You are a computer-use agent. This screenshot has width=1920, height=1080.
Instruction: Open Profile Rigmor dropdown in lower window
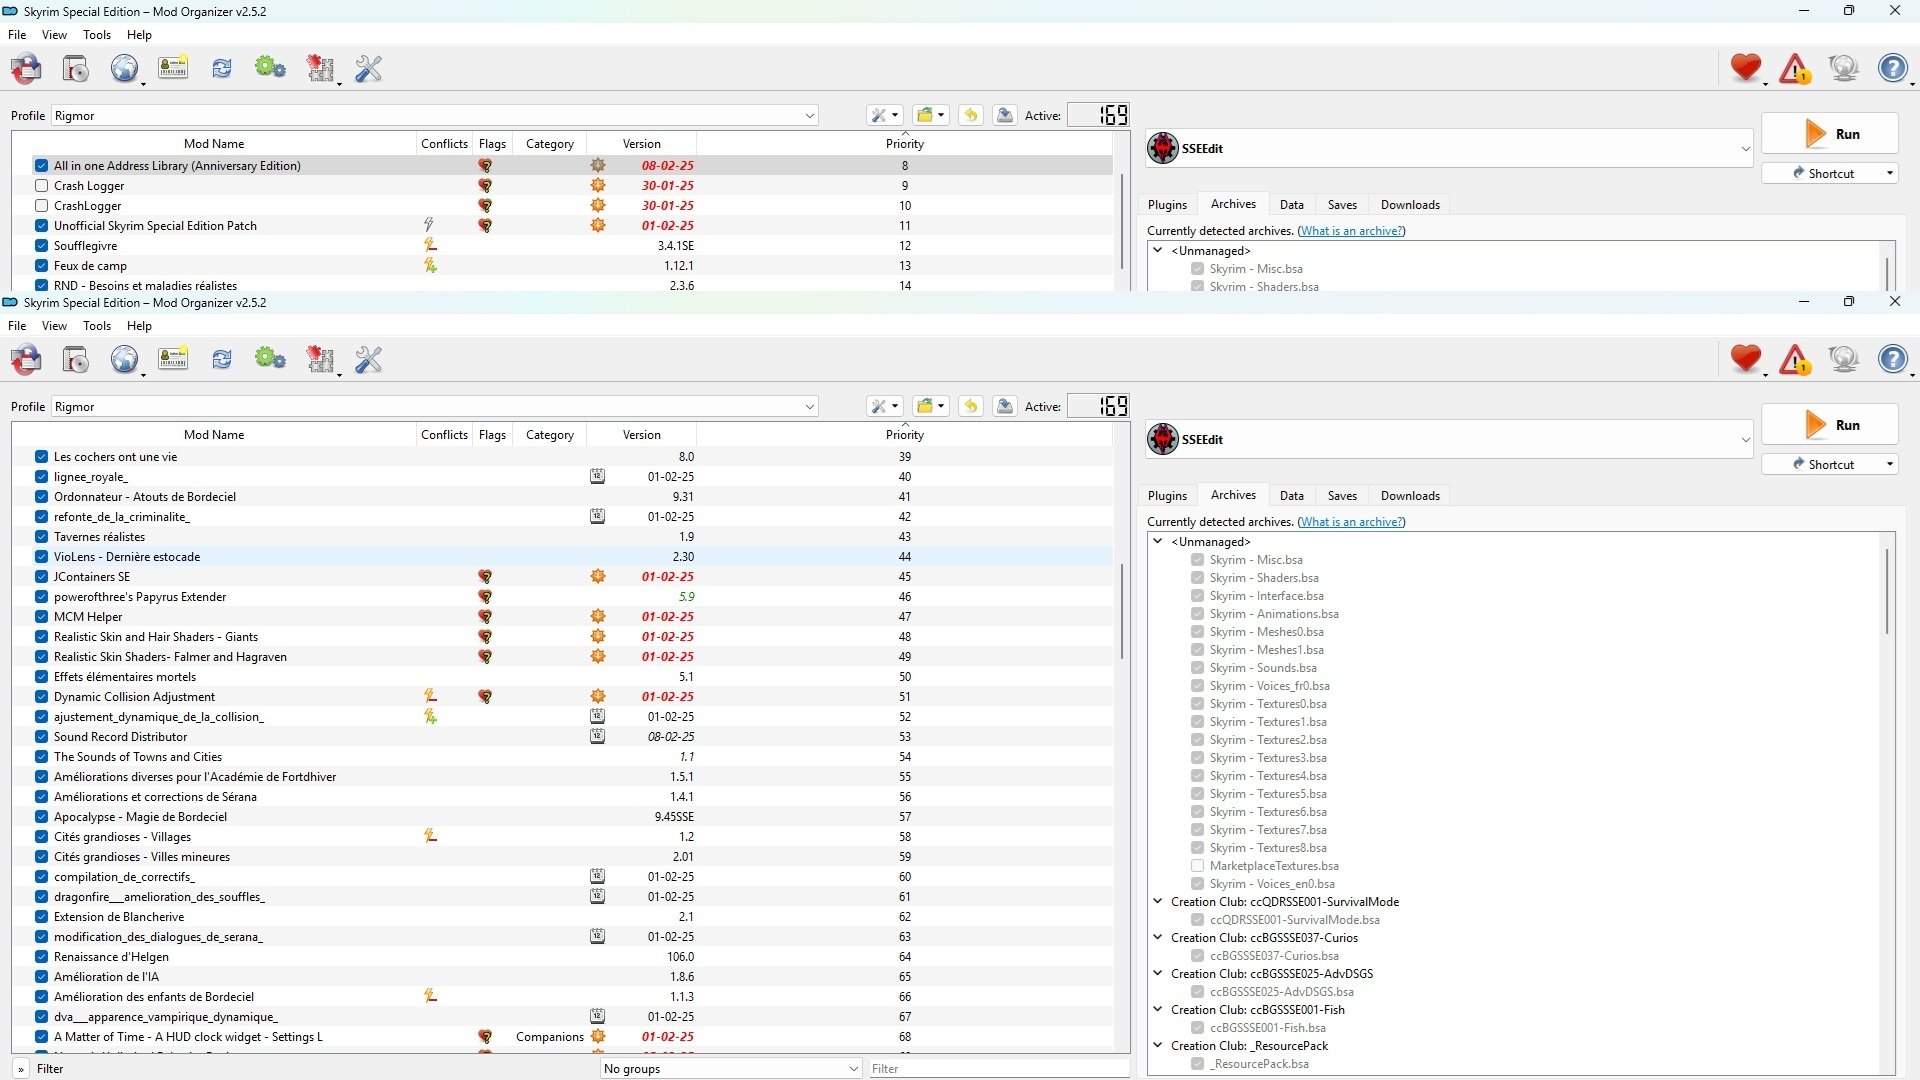[x=434, y=407]
